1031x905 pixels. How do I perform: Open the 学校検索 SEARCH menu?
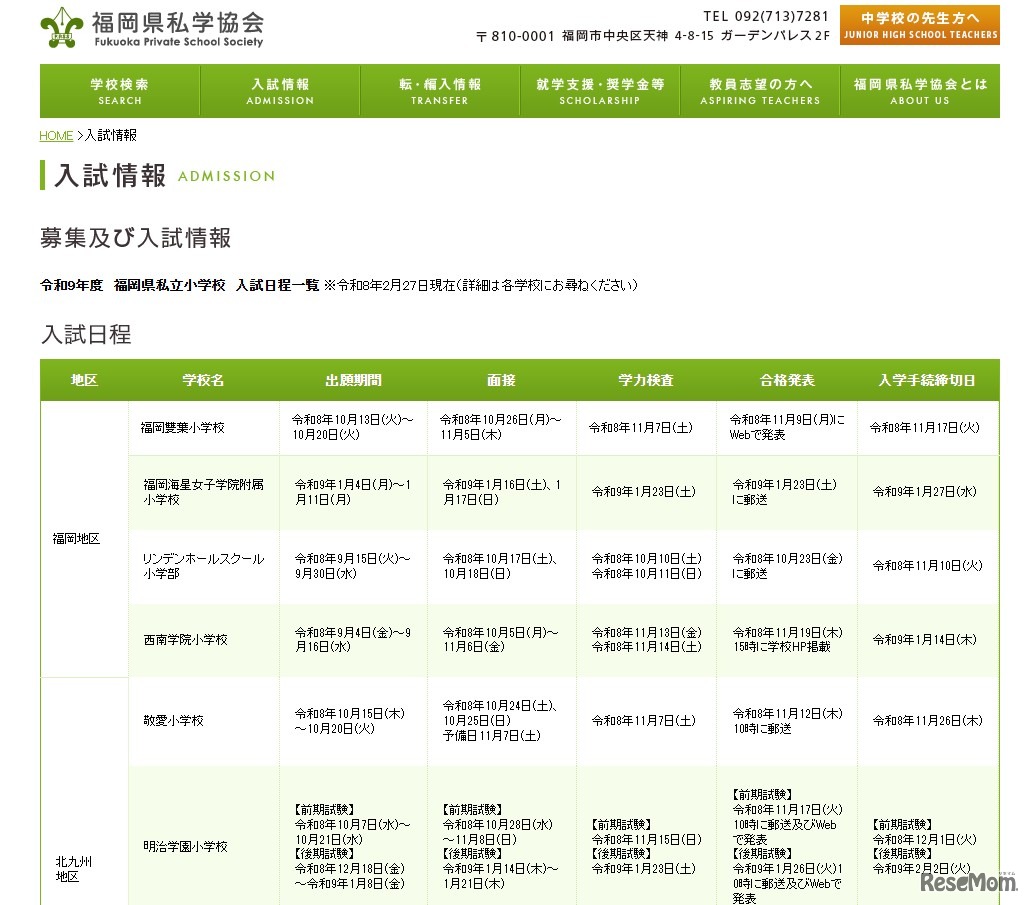[120, 91]
